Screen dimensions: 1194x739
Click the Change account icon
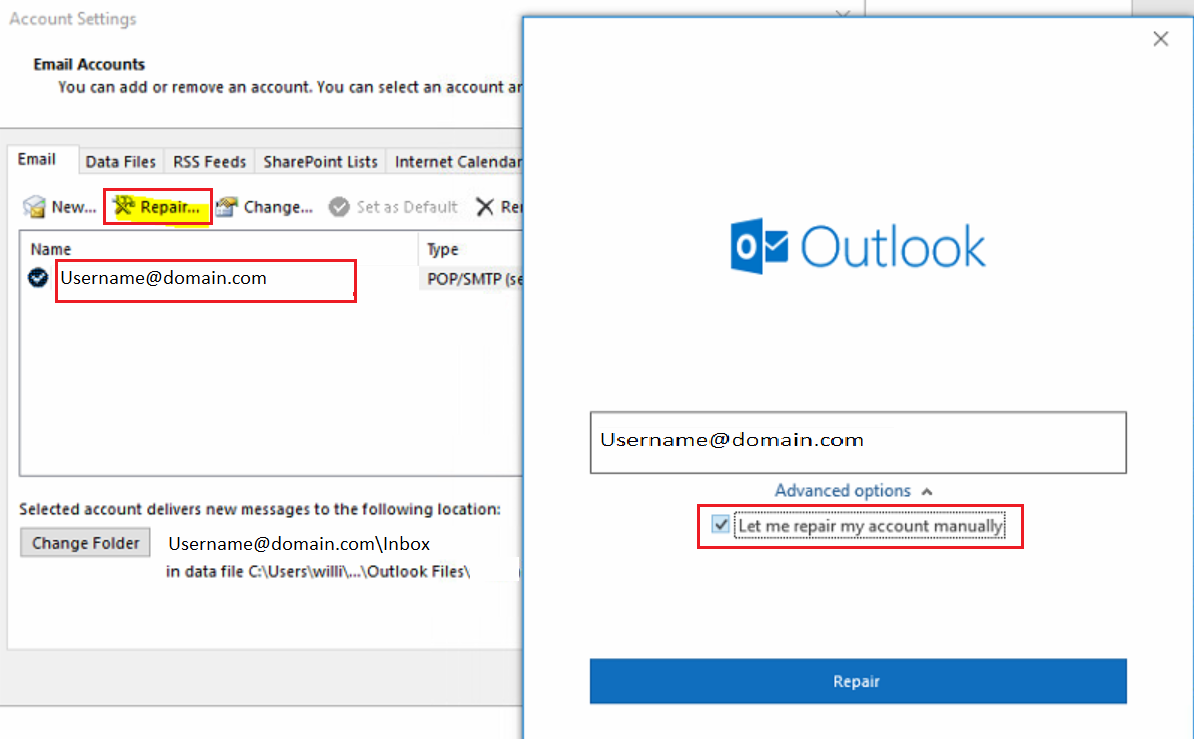click(227, 206)
